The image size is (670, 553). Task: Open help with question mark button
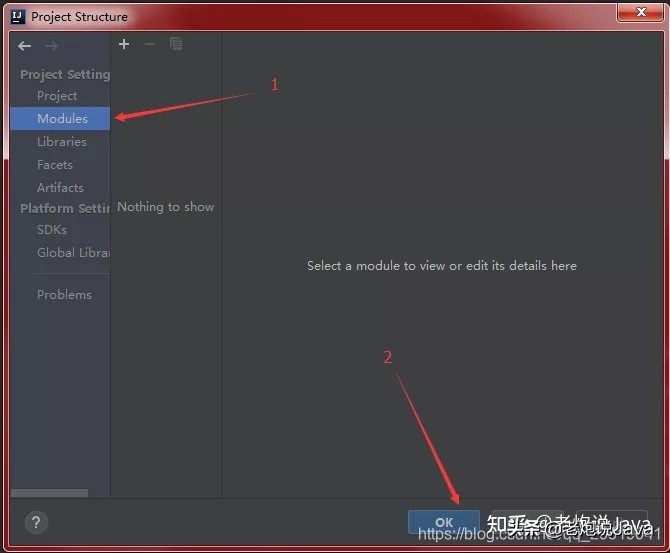point(36,522)
